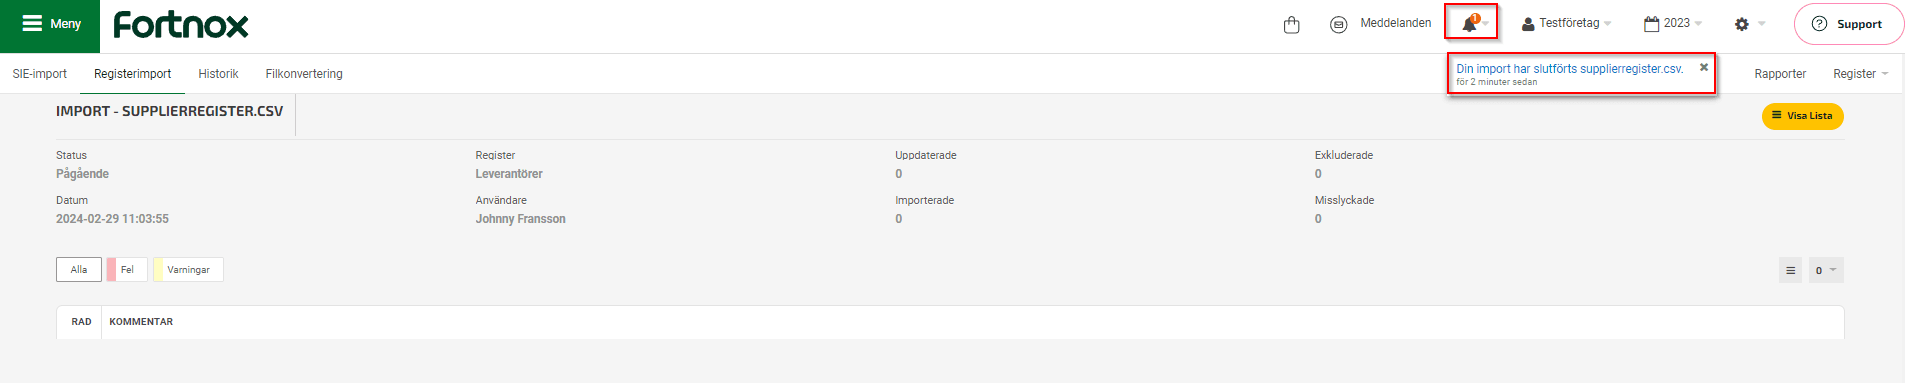Screen dimensions: 1905x383
Task: Expand the Register dropdown menu
Action: pyautogui.click(x=1861, y=74)
